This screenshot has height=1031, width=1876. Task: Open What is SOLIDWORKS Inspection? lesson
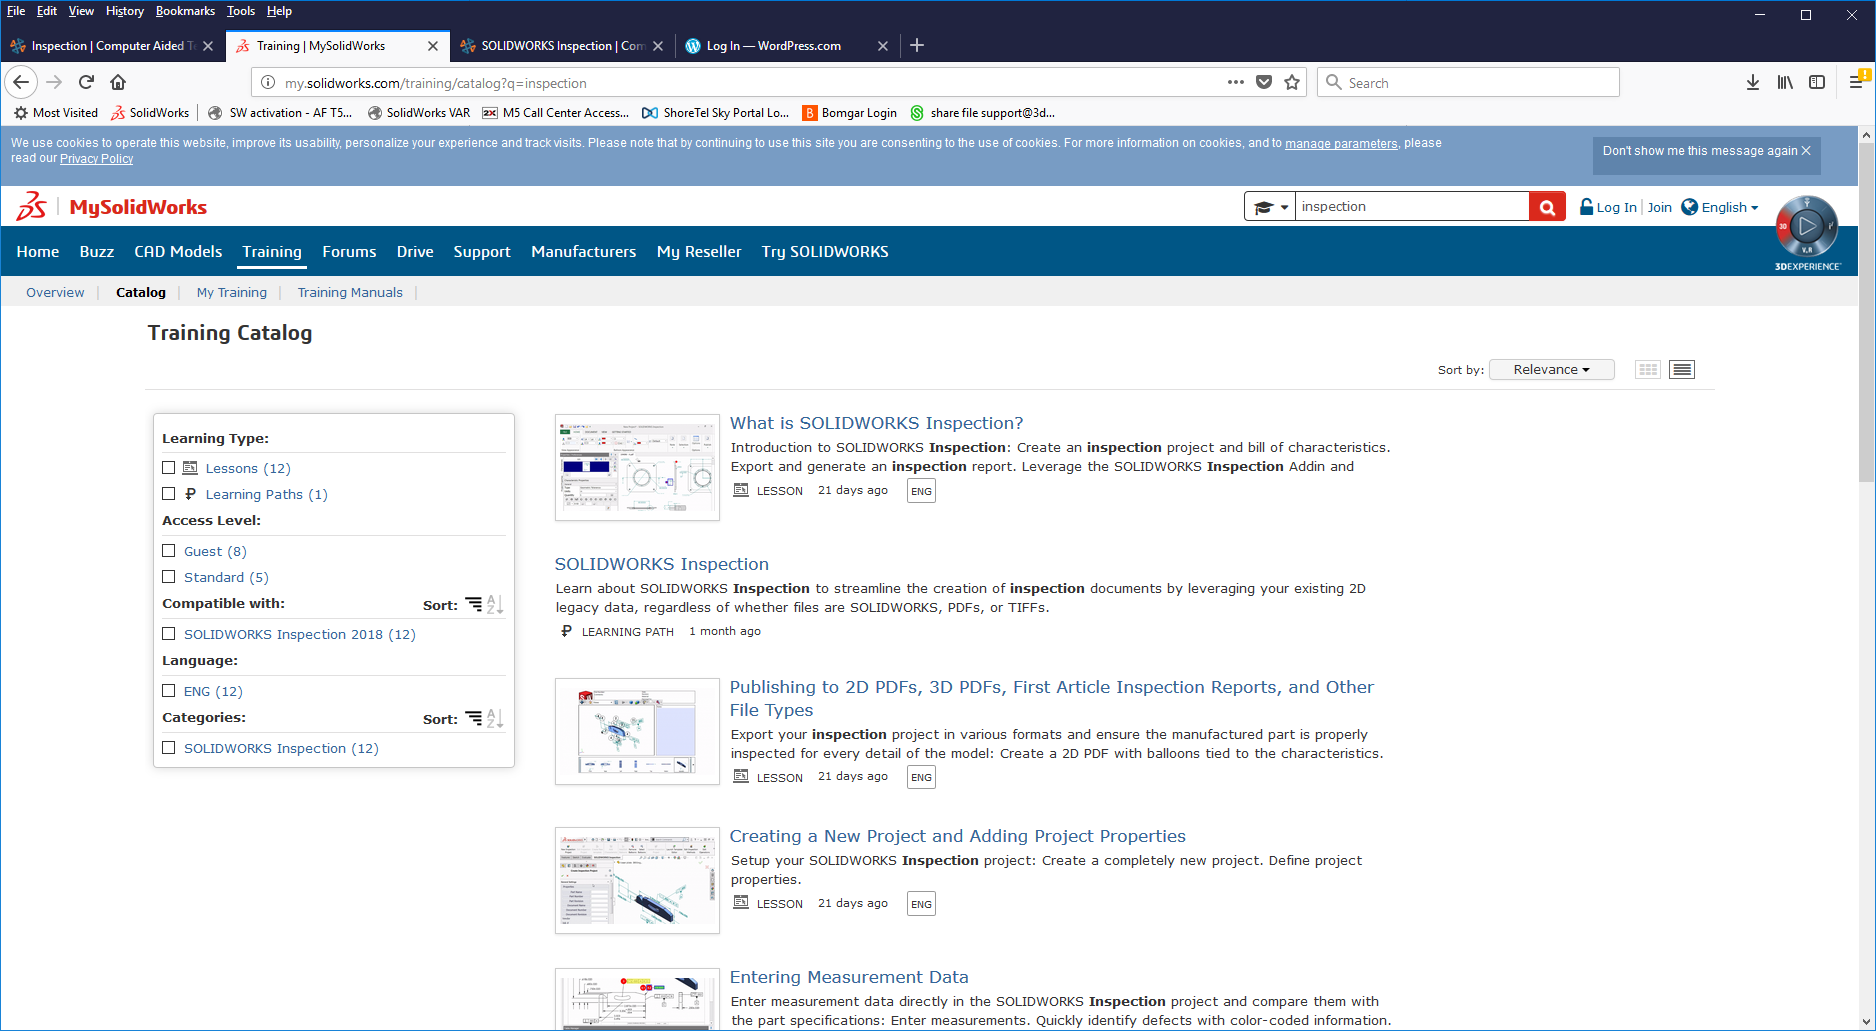click(x=876, y=423)
